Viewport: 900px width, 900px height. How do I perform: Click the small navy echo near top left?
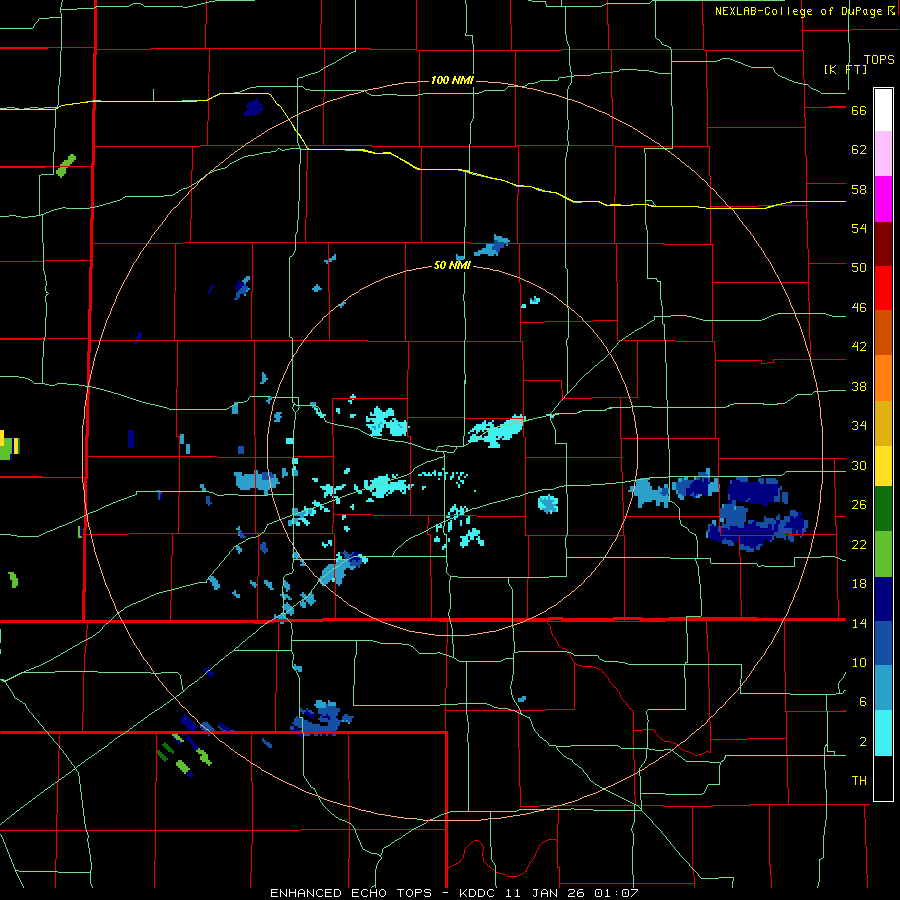pos(253,107)
